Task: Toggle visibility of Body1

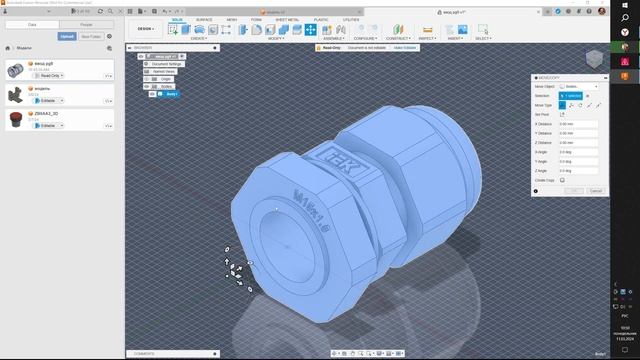Action: (x=152, y=94)
